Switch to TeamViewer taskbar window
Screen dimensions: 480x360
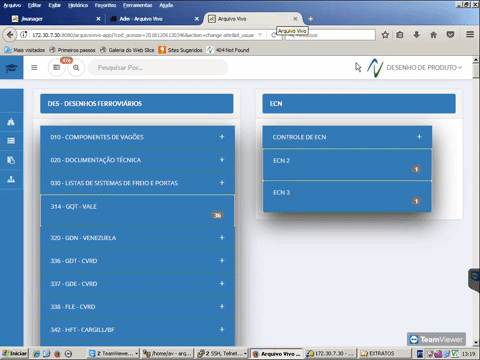(113, 354)
